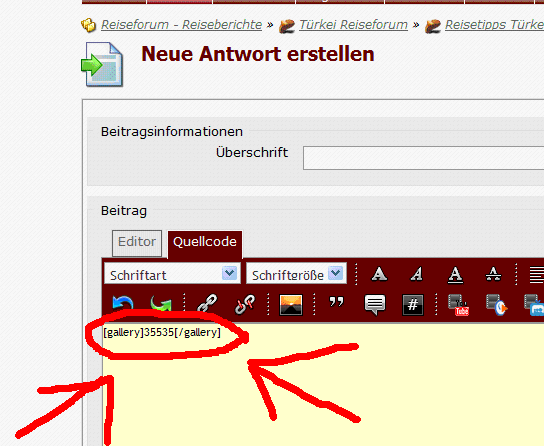Toggle underline text formatting
This screenshot has height=446, width=544.
[x=455, y=275]
